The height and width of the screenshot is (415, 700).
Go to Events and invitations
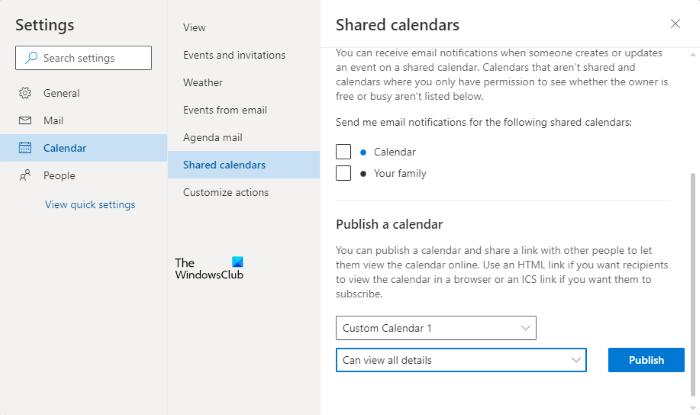tap(234, 55)
